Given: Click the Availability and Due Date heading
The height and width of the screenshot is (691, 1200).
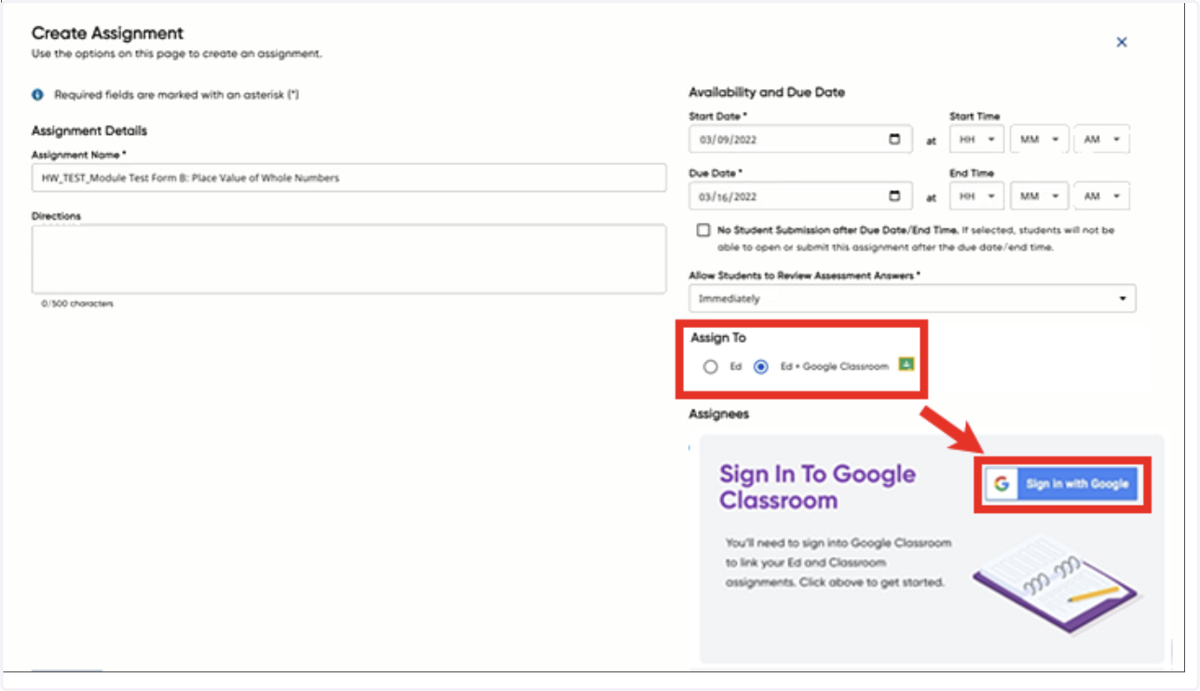Looking at the screenshot, I should click(x=767, y=92).
